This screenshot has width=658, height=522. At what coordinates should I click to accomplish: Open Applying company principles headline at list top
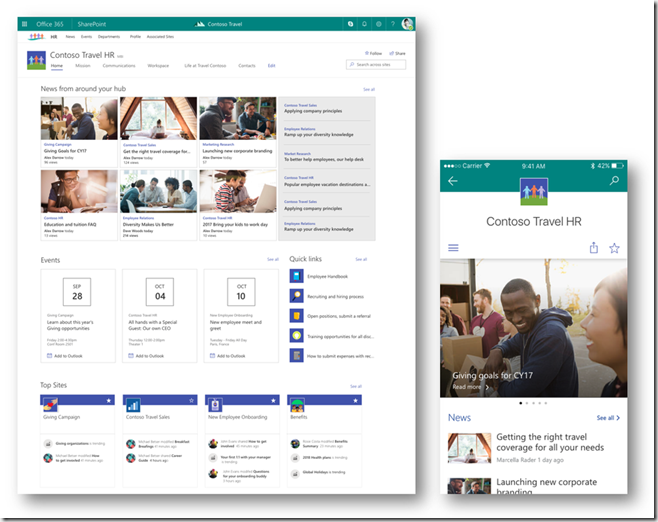[x=313, y=111]
